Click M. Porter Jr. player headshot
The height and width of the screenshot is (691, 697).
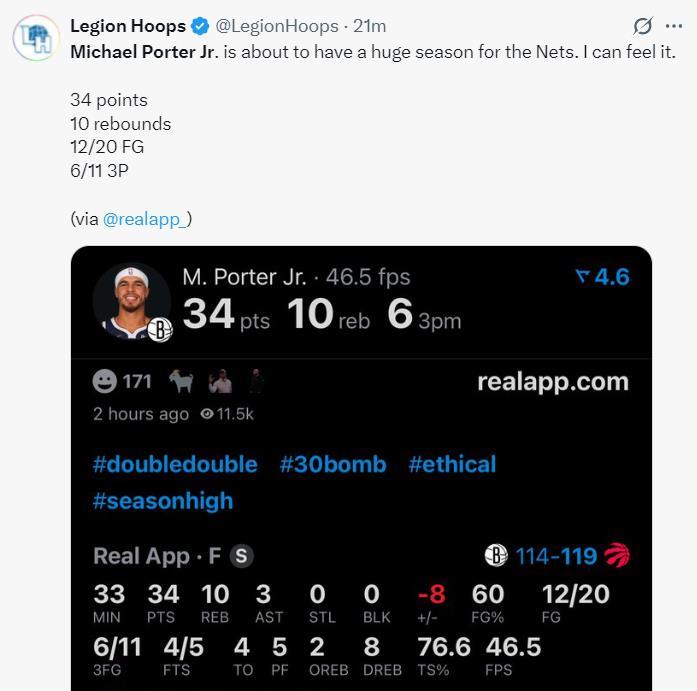131,300
